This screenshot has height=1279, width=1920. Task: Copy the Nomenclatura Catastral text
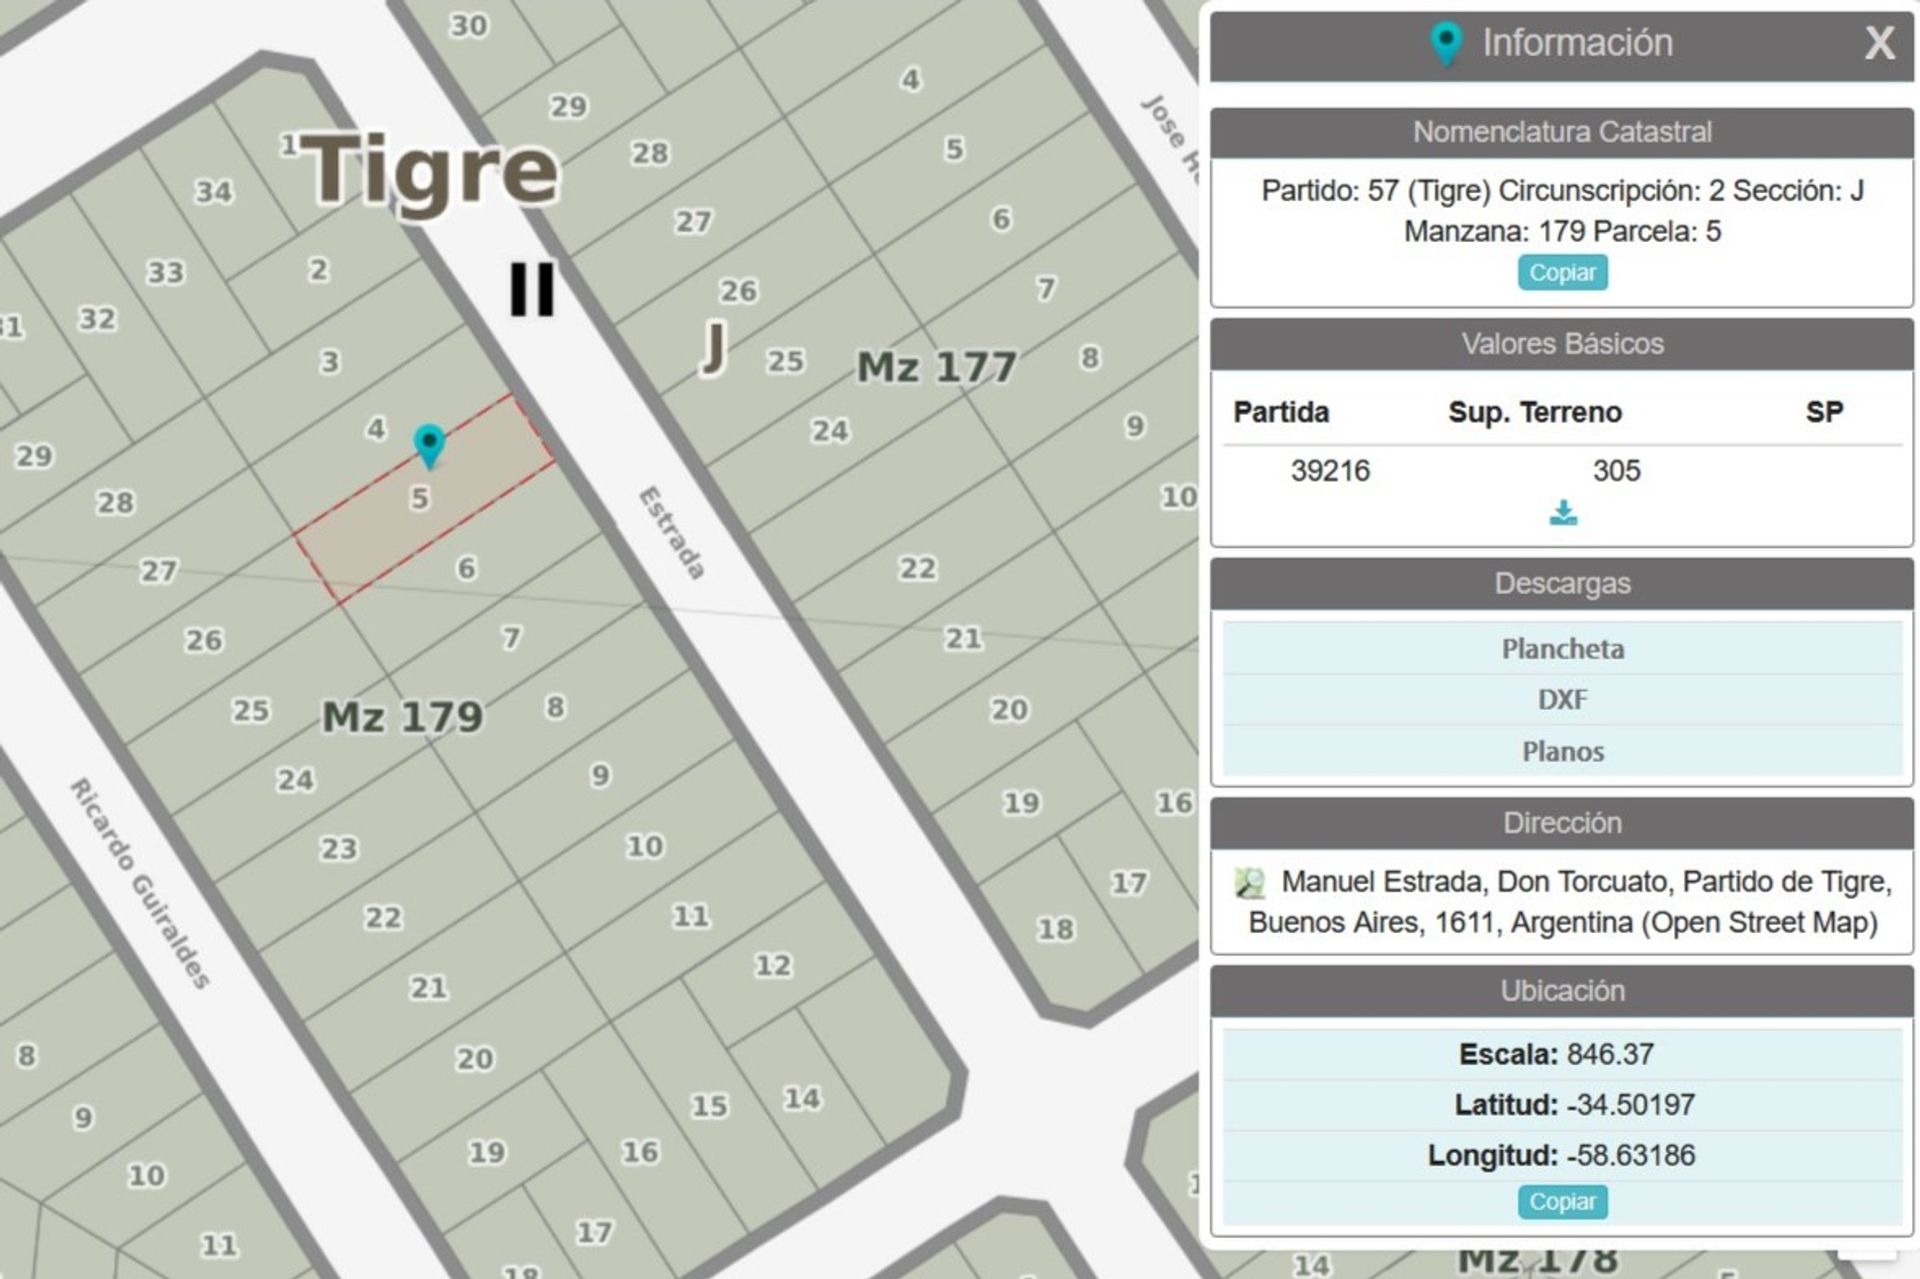1562,273
